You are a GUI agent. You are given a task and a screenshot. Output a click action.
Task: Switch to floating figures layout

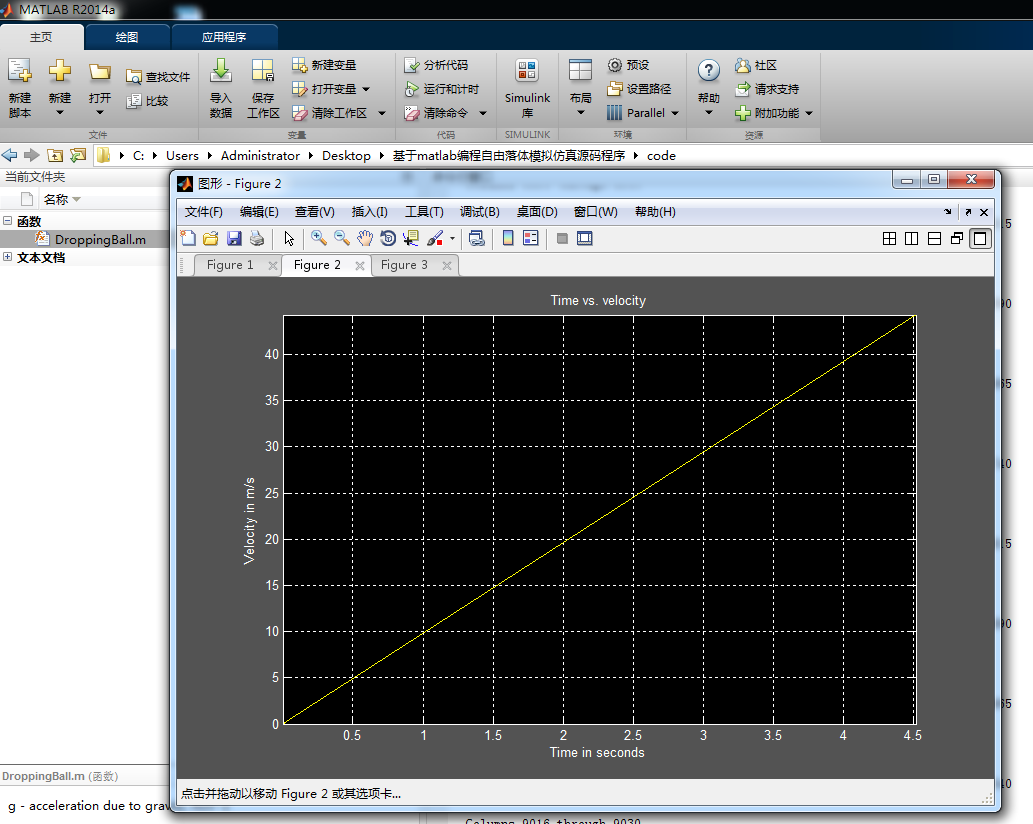coord(957,238)
